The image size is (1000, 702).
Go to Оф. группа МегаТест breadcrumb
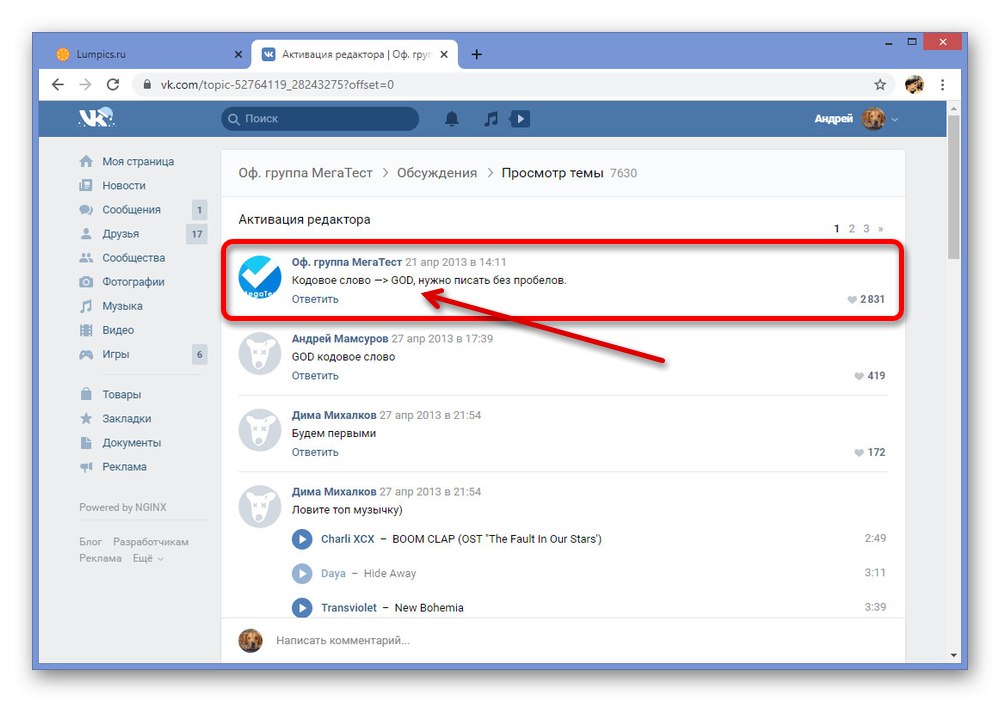tap(305, 173)
